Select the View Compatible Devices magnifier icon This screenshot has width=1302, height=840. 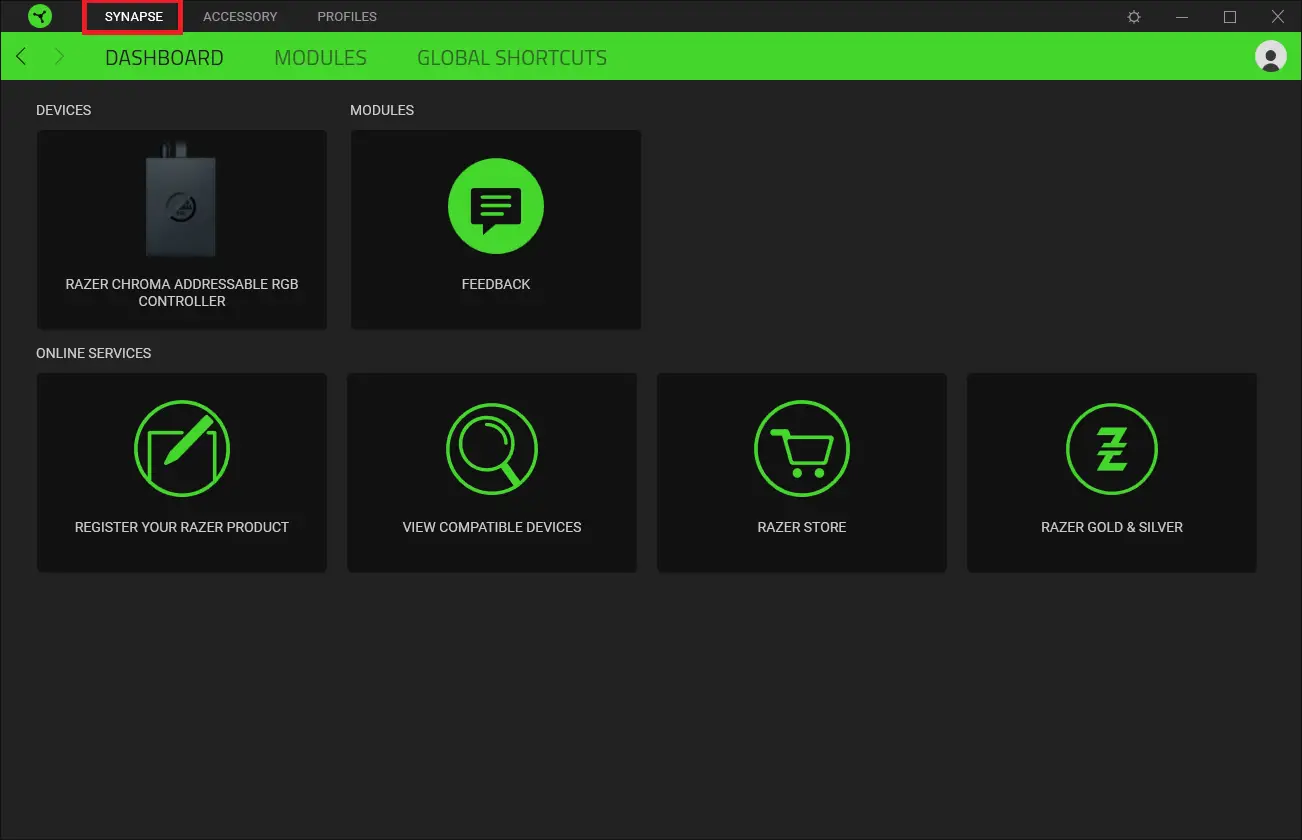(x=491, y=448)
